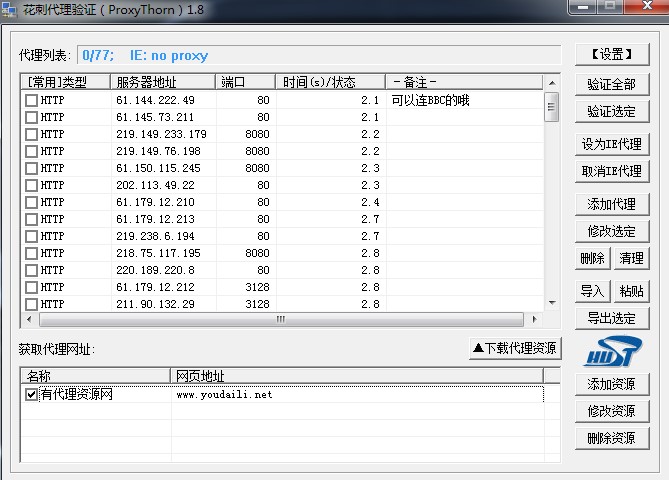The height and width of the screenshot is (480, 669).
Task: Click horizontal scrollbar left arrow
Action: [29, 319]
